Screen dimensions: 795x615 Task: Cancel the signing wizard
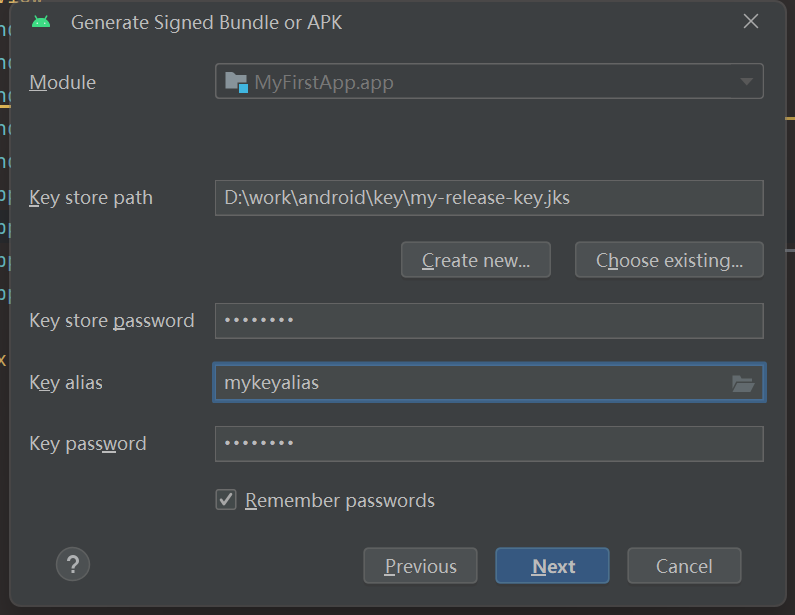coord(684,566)
